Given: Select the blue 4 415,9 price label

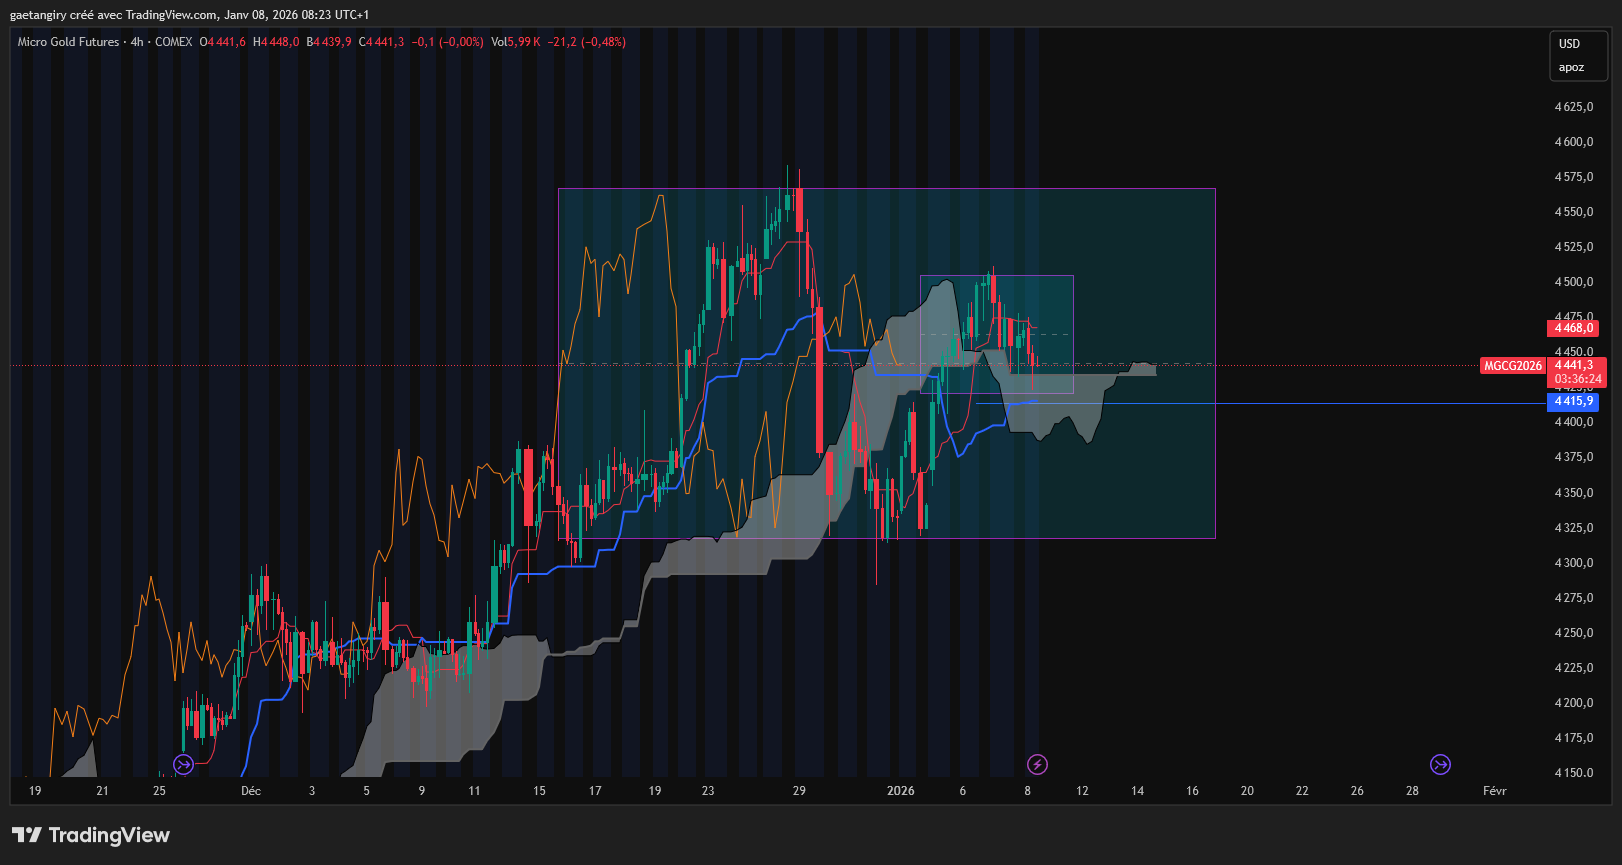Looking at the screenshot, I should tap(1573, 401).
